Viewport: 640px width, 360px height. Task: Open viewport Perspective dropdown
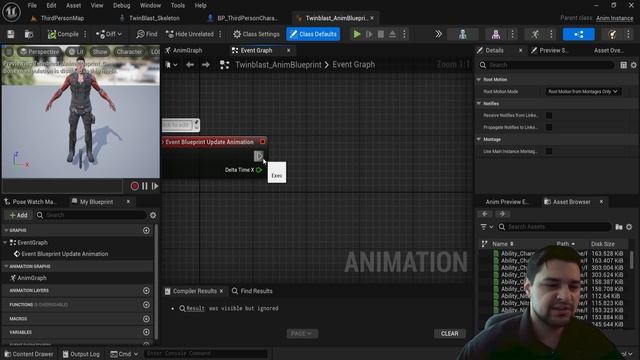coord(40,52)
